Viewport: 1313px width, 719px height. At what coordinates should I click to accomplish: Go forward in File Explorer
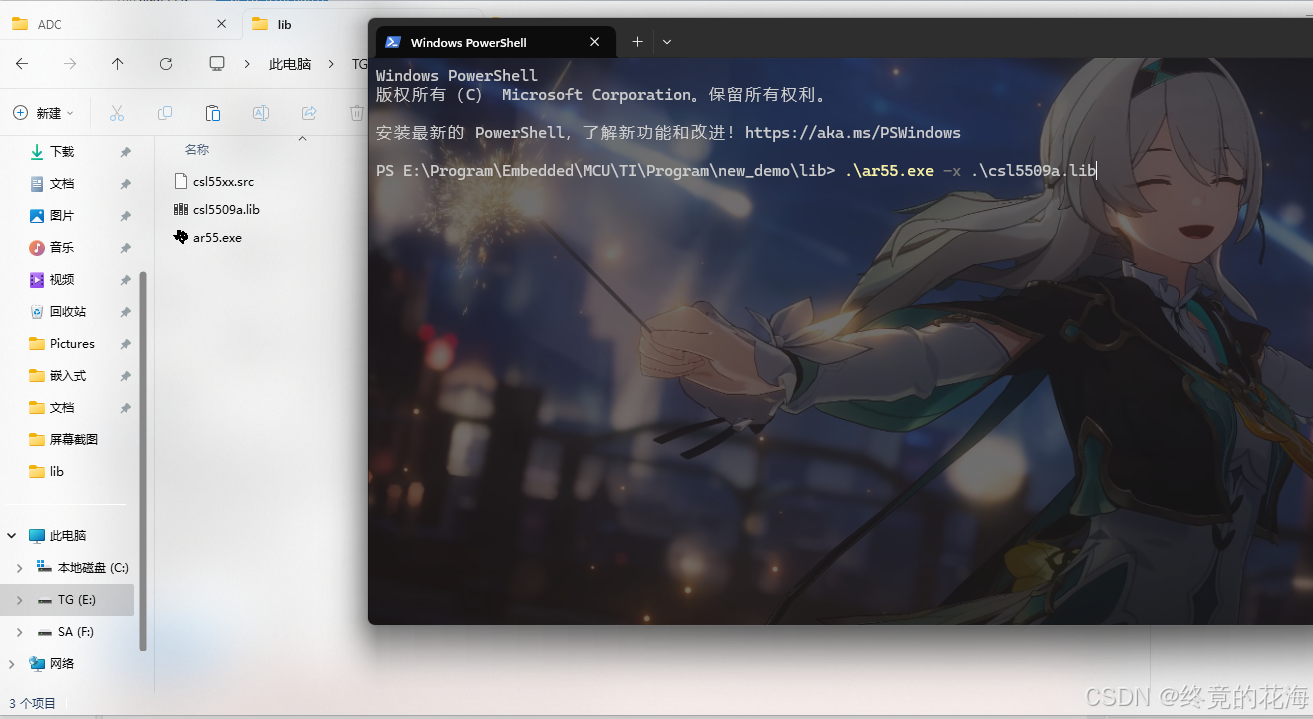(x=70, y=63)
